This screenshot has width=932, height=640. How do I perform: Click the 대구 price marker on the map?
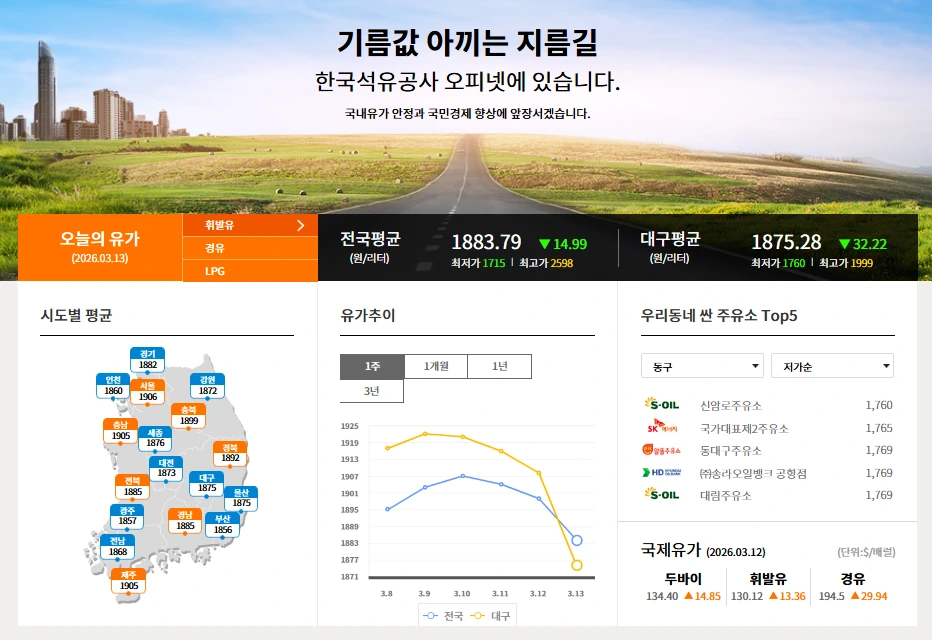[x=206, y=484]
